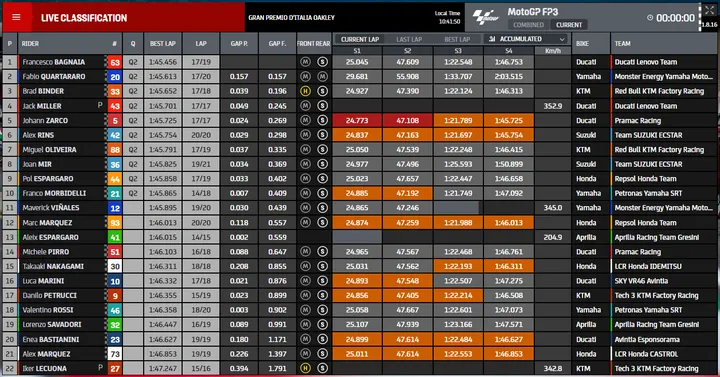Image resolution: width=720 pixels, height=377 pixels.
Task: Toggle fullscreen with the expand icon
Action: pos(709,11)
